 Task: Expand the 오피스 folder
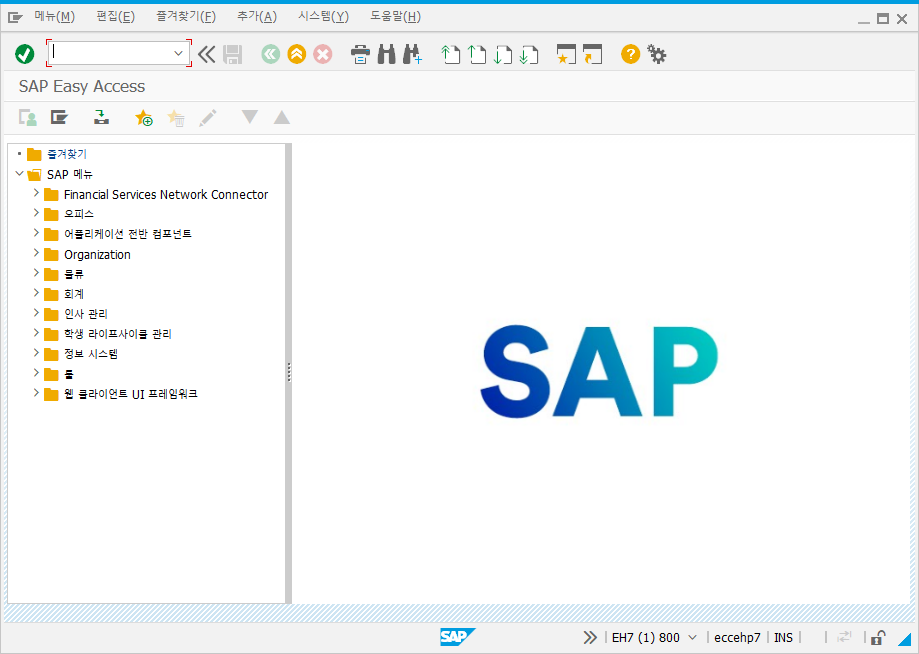pos(36,213)
